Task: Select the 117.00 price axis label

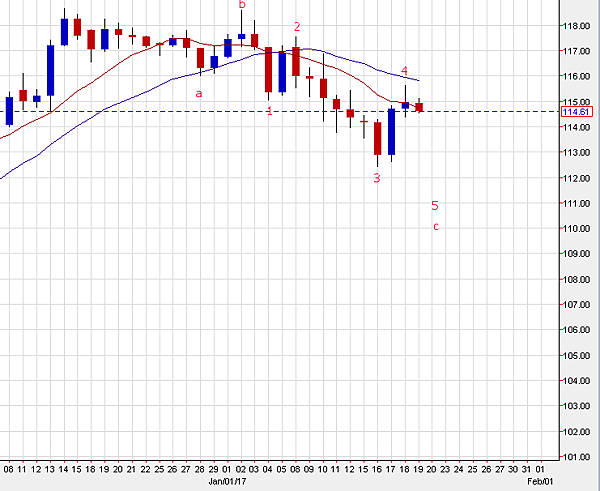Action: tap(576, 51)
